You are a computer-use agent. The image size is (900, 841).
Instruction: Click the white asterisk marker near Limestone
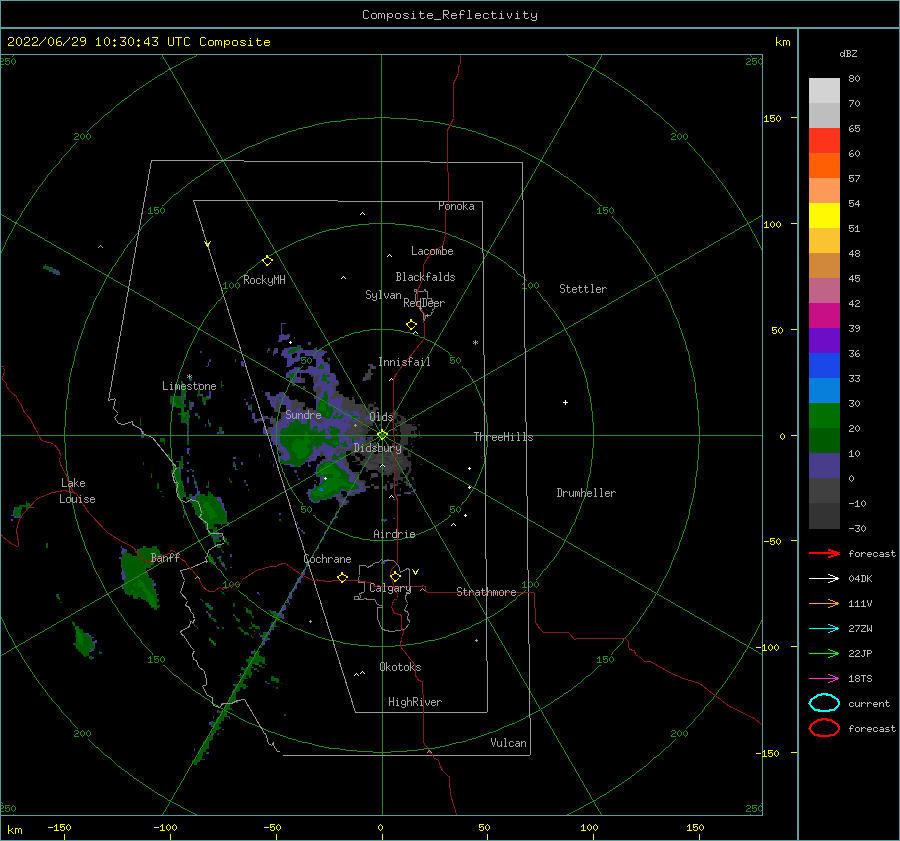click(x=189, y=377)
